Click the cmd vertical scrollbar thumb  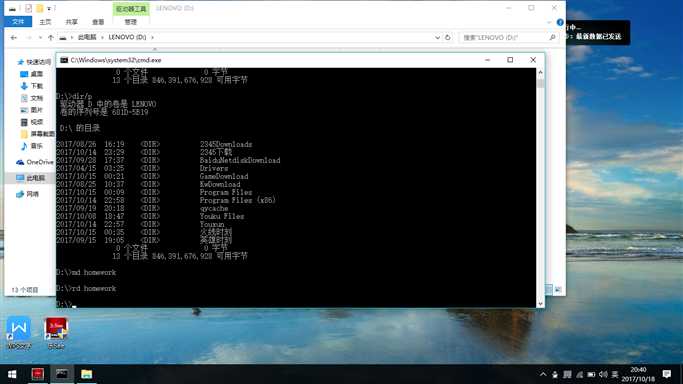click(540, 83)
